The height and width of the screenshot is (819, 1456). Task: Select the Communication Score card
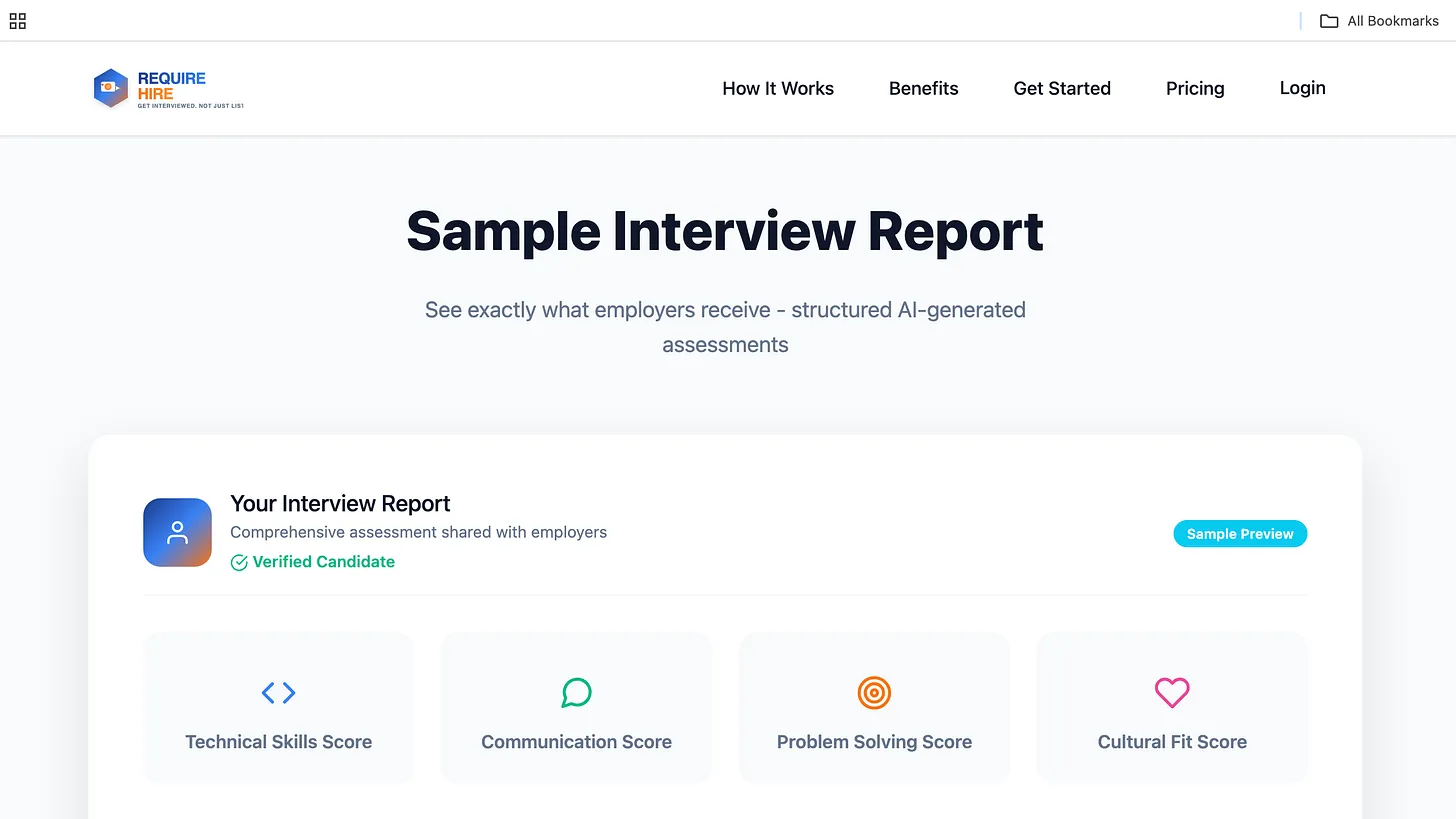576,706
